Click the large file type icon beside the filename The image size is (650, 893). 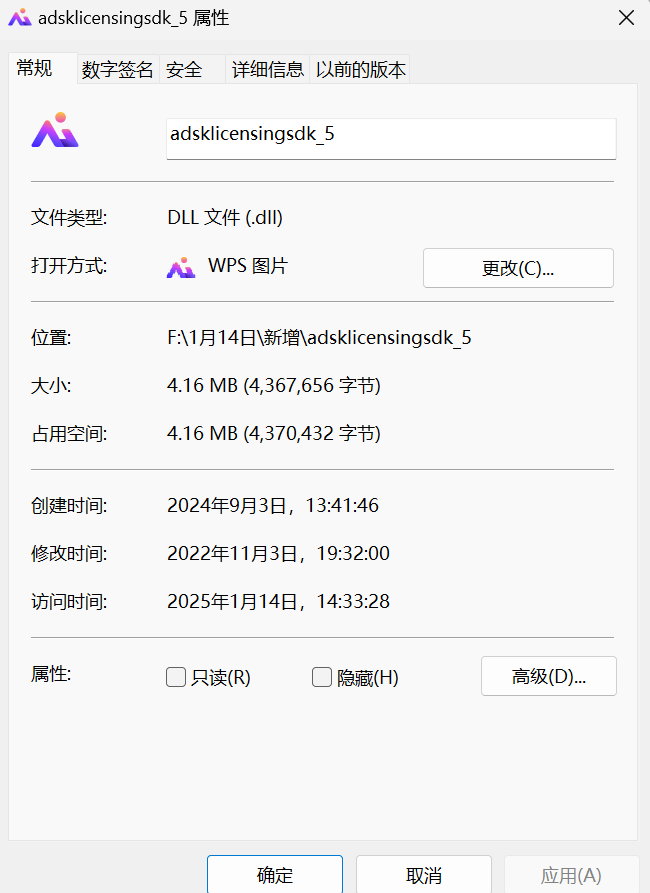54,131
